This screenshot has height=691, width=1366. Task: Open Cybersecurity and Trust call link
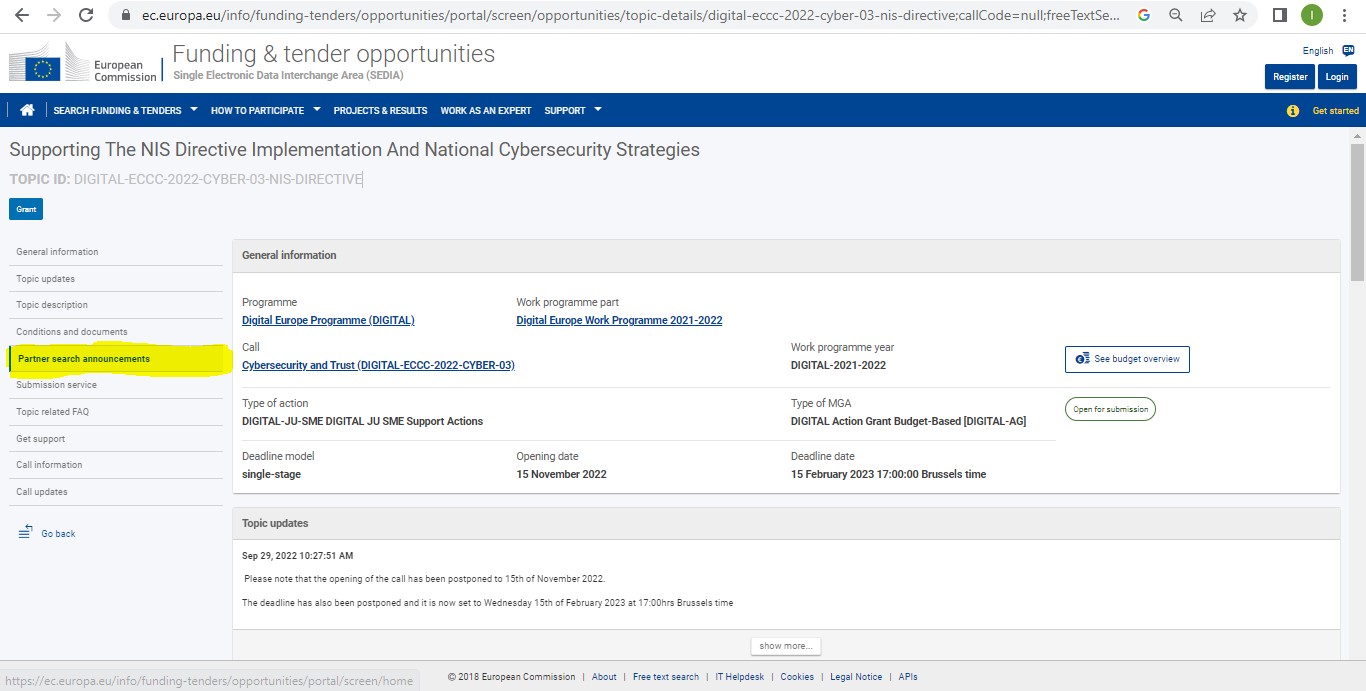pos(378,365)
